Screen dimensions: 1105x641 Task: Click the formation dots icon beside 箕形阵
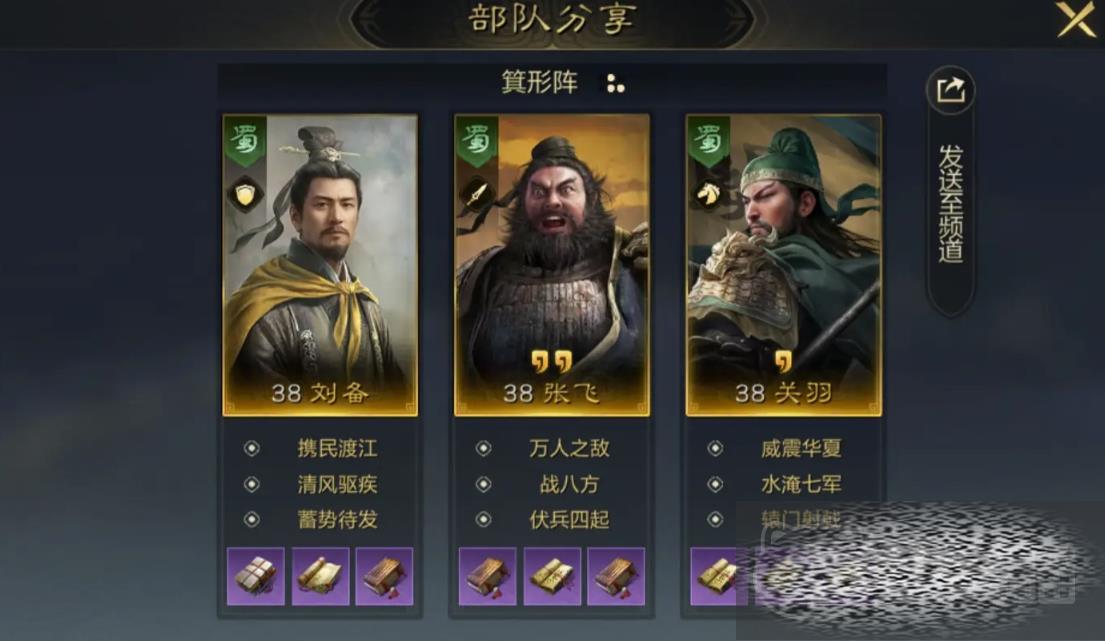(x=615, y=83)
